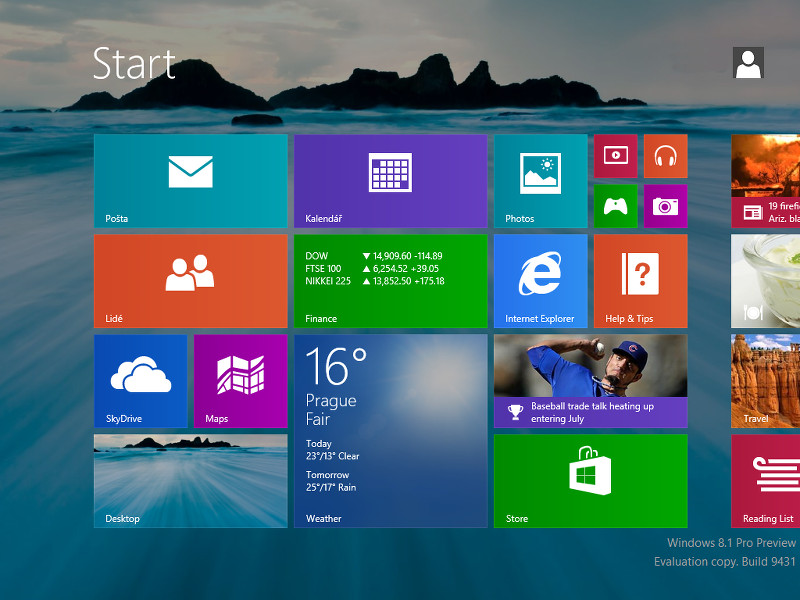The height and width of the screenshot is (600, 800).
Task: Click the FTSE 100 stock row
Action: [x=372, y=268]
